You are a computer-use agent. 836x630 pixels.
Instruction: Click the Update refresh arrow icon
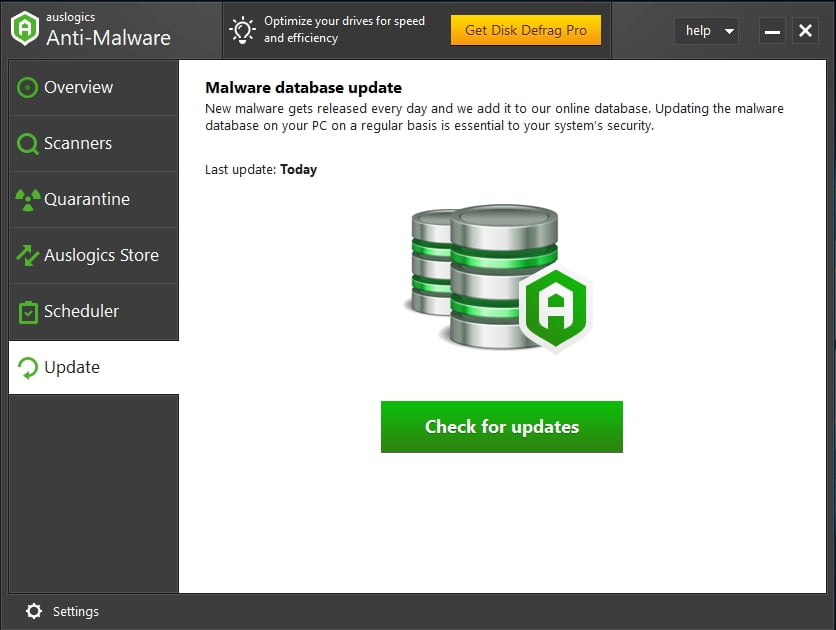[28, 368]
